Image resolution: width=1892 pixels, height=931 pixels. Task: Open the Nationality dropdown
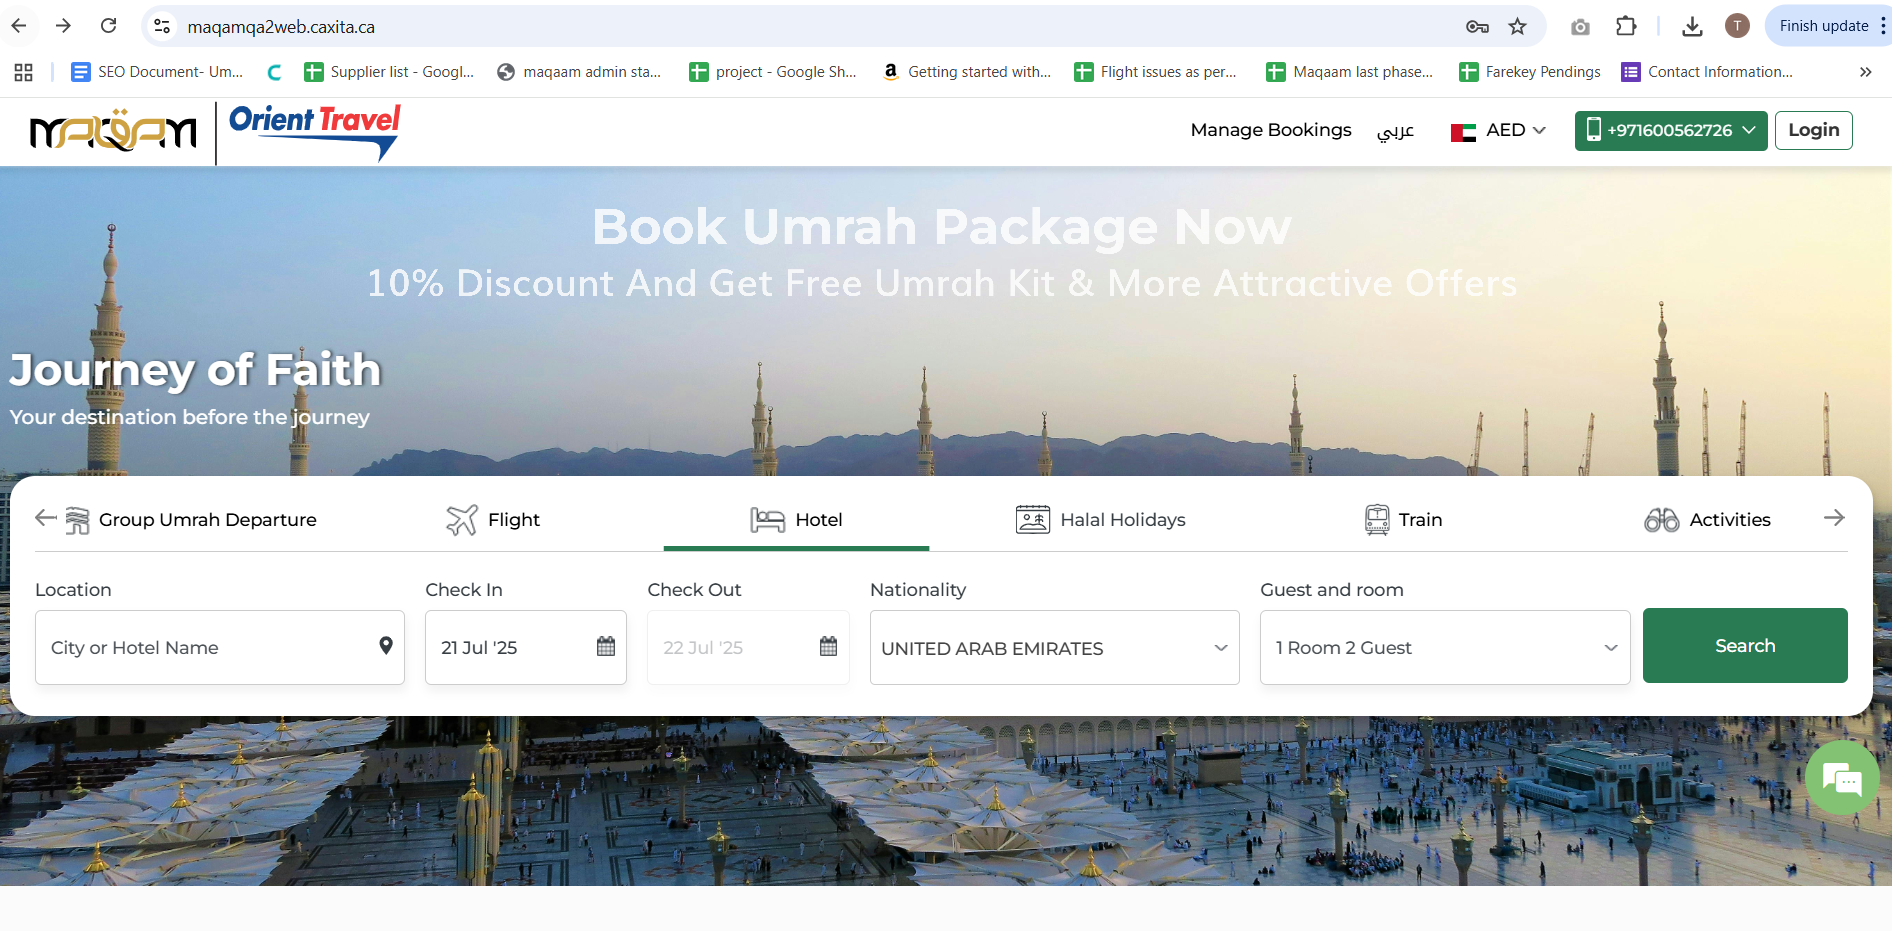tap(1054, 648)
